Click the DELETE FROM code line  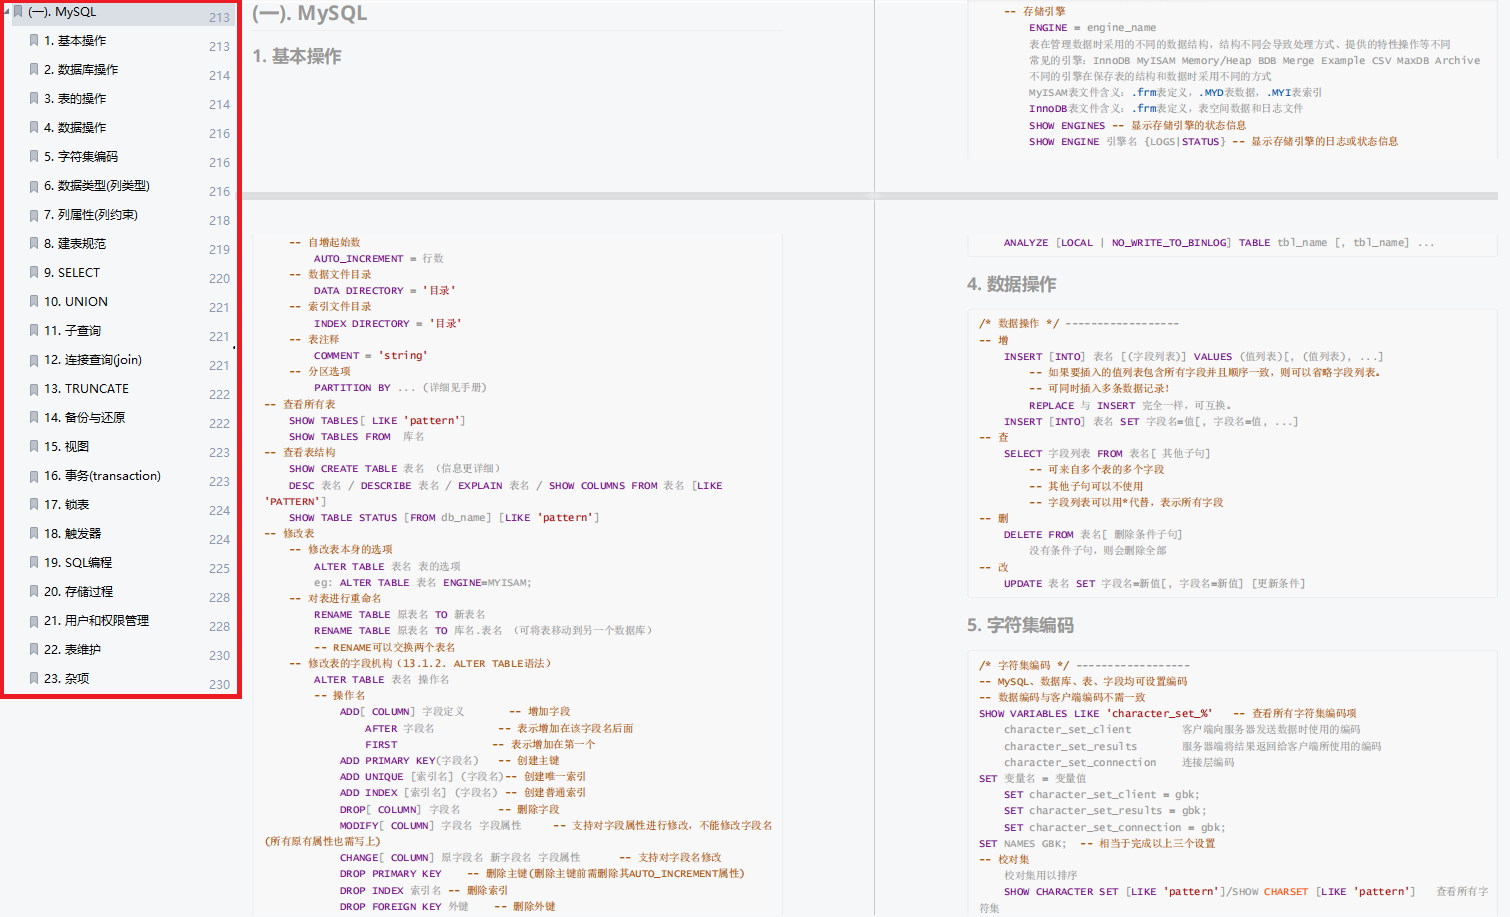click(x=1093, y=535)
